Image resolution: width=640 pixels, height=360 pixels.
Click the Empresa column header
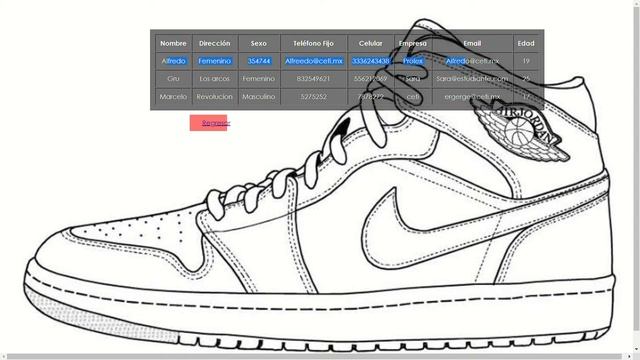pos(413,43)
